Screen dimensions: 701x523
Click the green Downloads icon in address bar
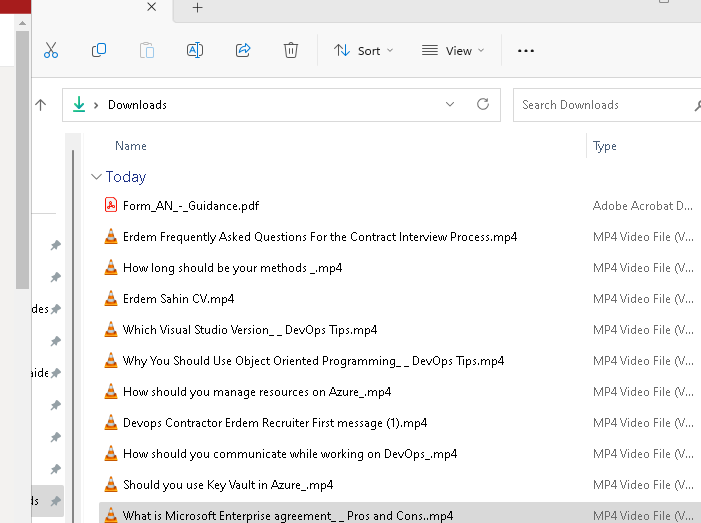point(79,105)
